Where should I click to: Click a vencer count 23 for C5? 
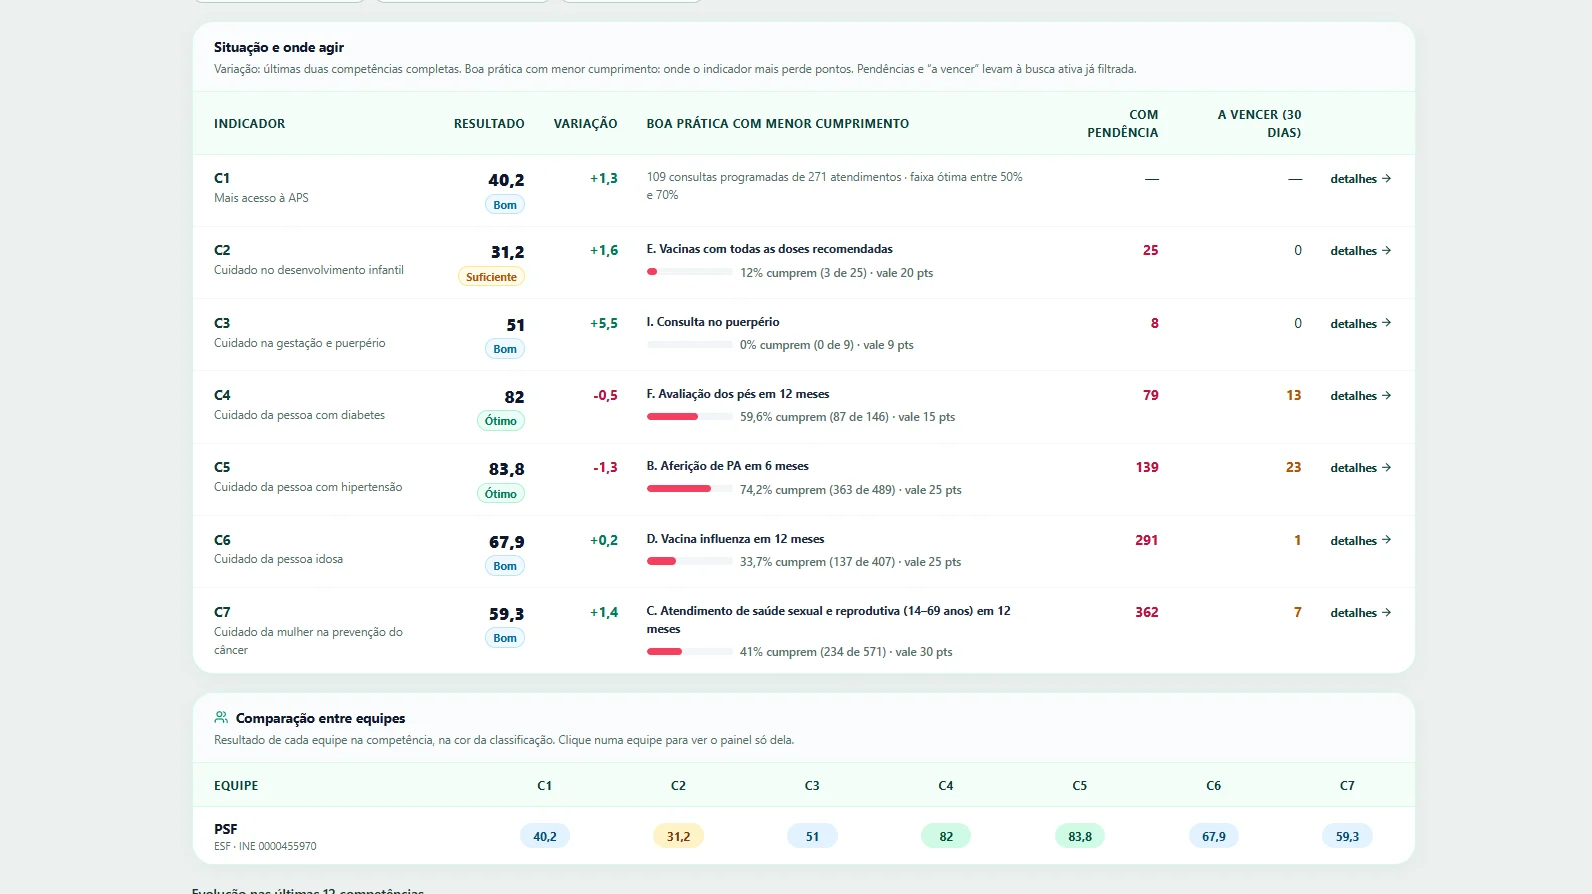[1293, 467]
